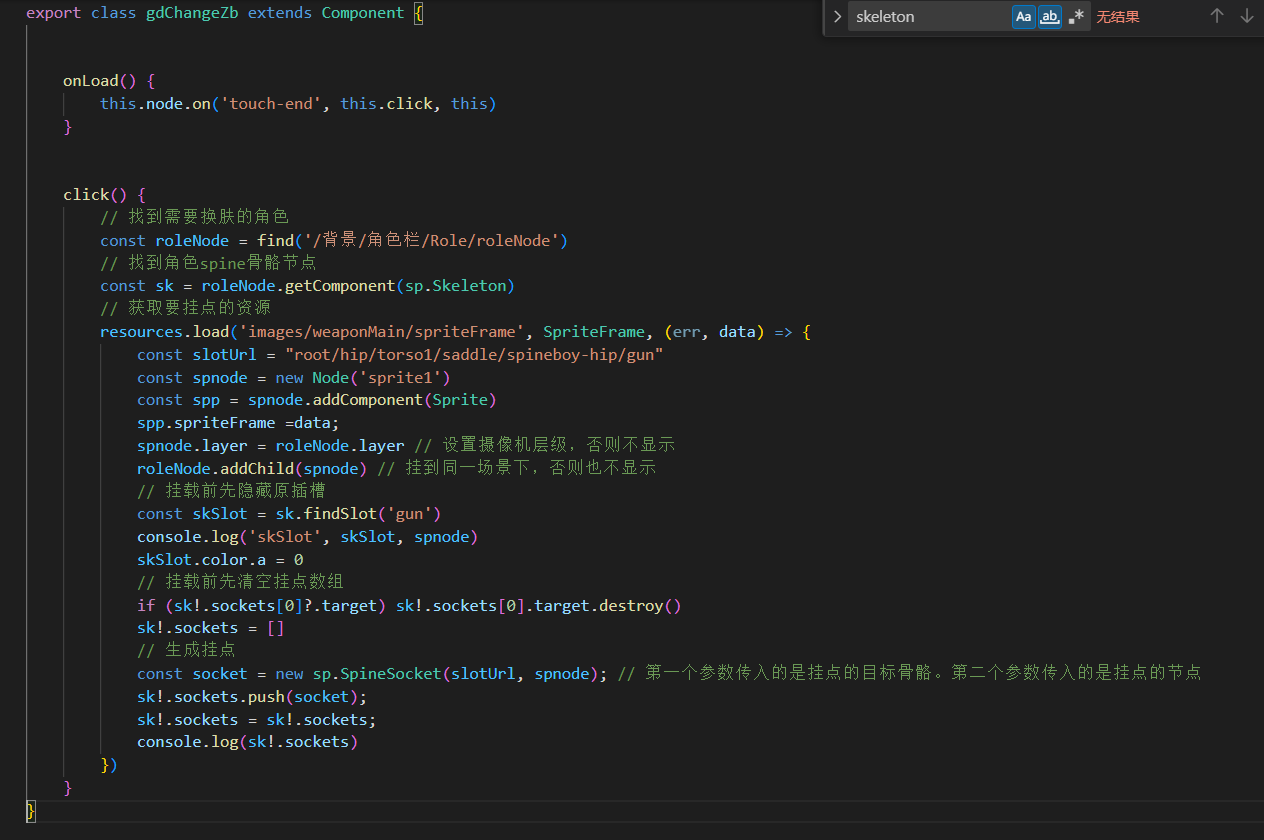This screenshot has width=1264, height=840.
Task: Click 'spp.spriteFrame =data;' line
Action: click(238, 423)
